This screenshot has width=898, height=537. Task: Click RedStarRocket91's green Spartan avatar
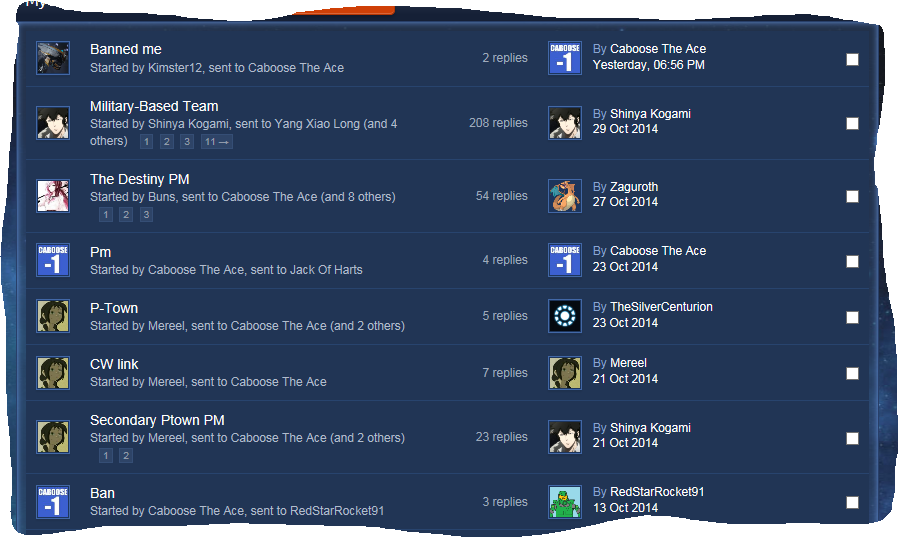point(565,502)
